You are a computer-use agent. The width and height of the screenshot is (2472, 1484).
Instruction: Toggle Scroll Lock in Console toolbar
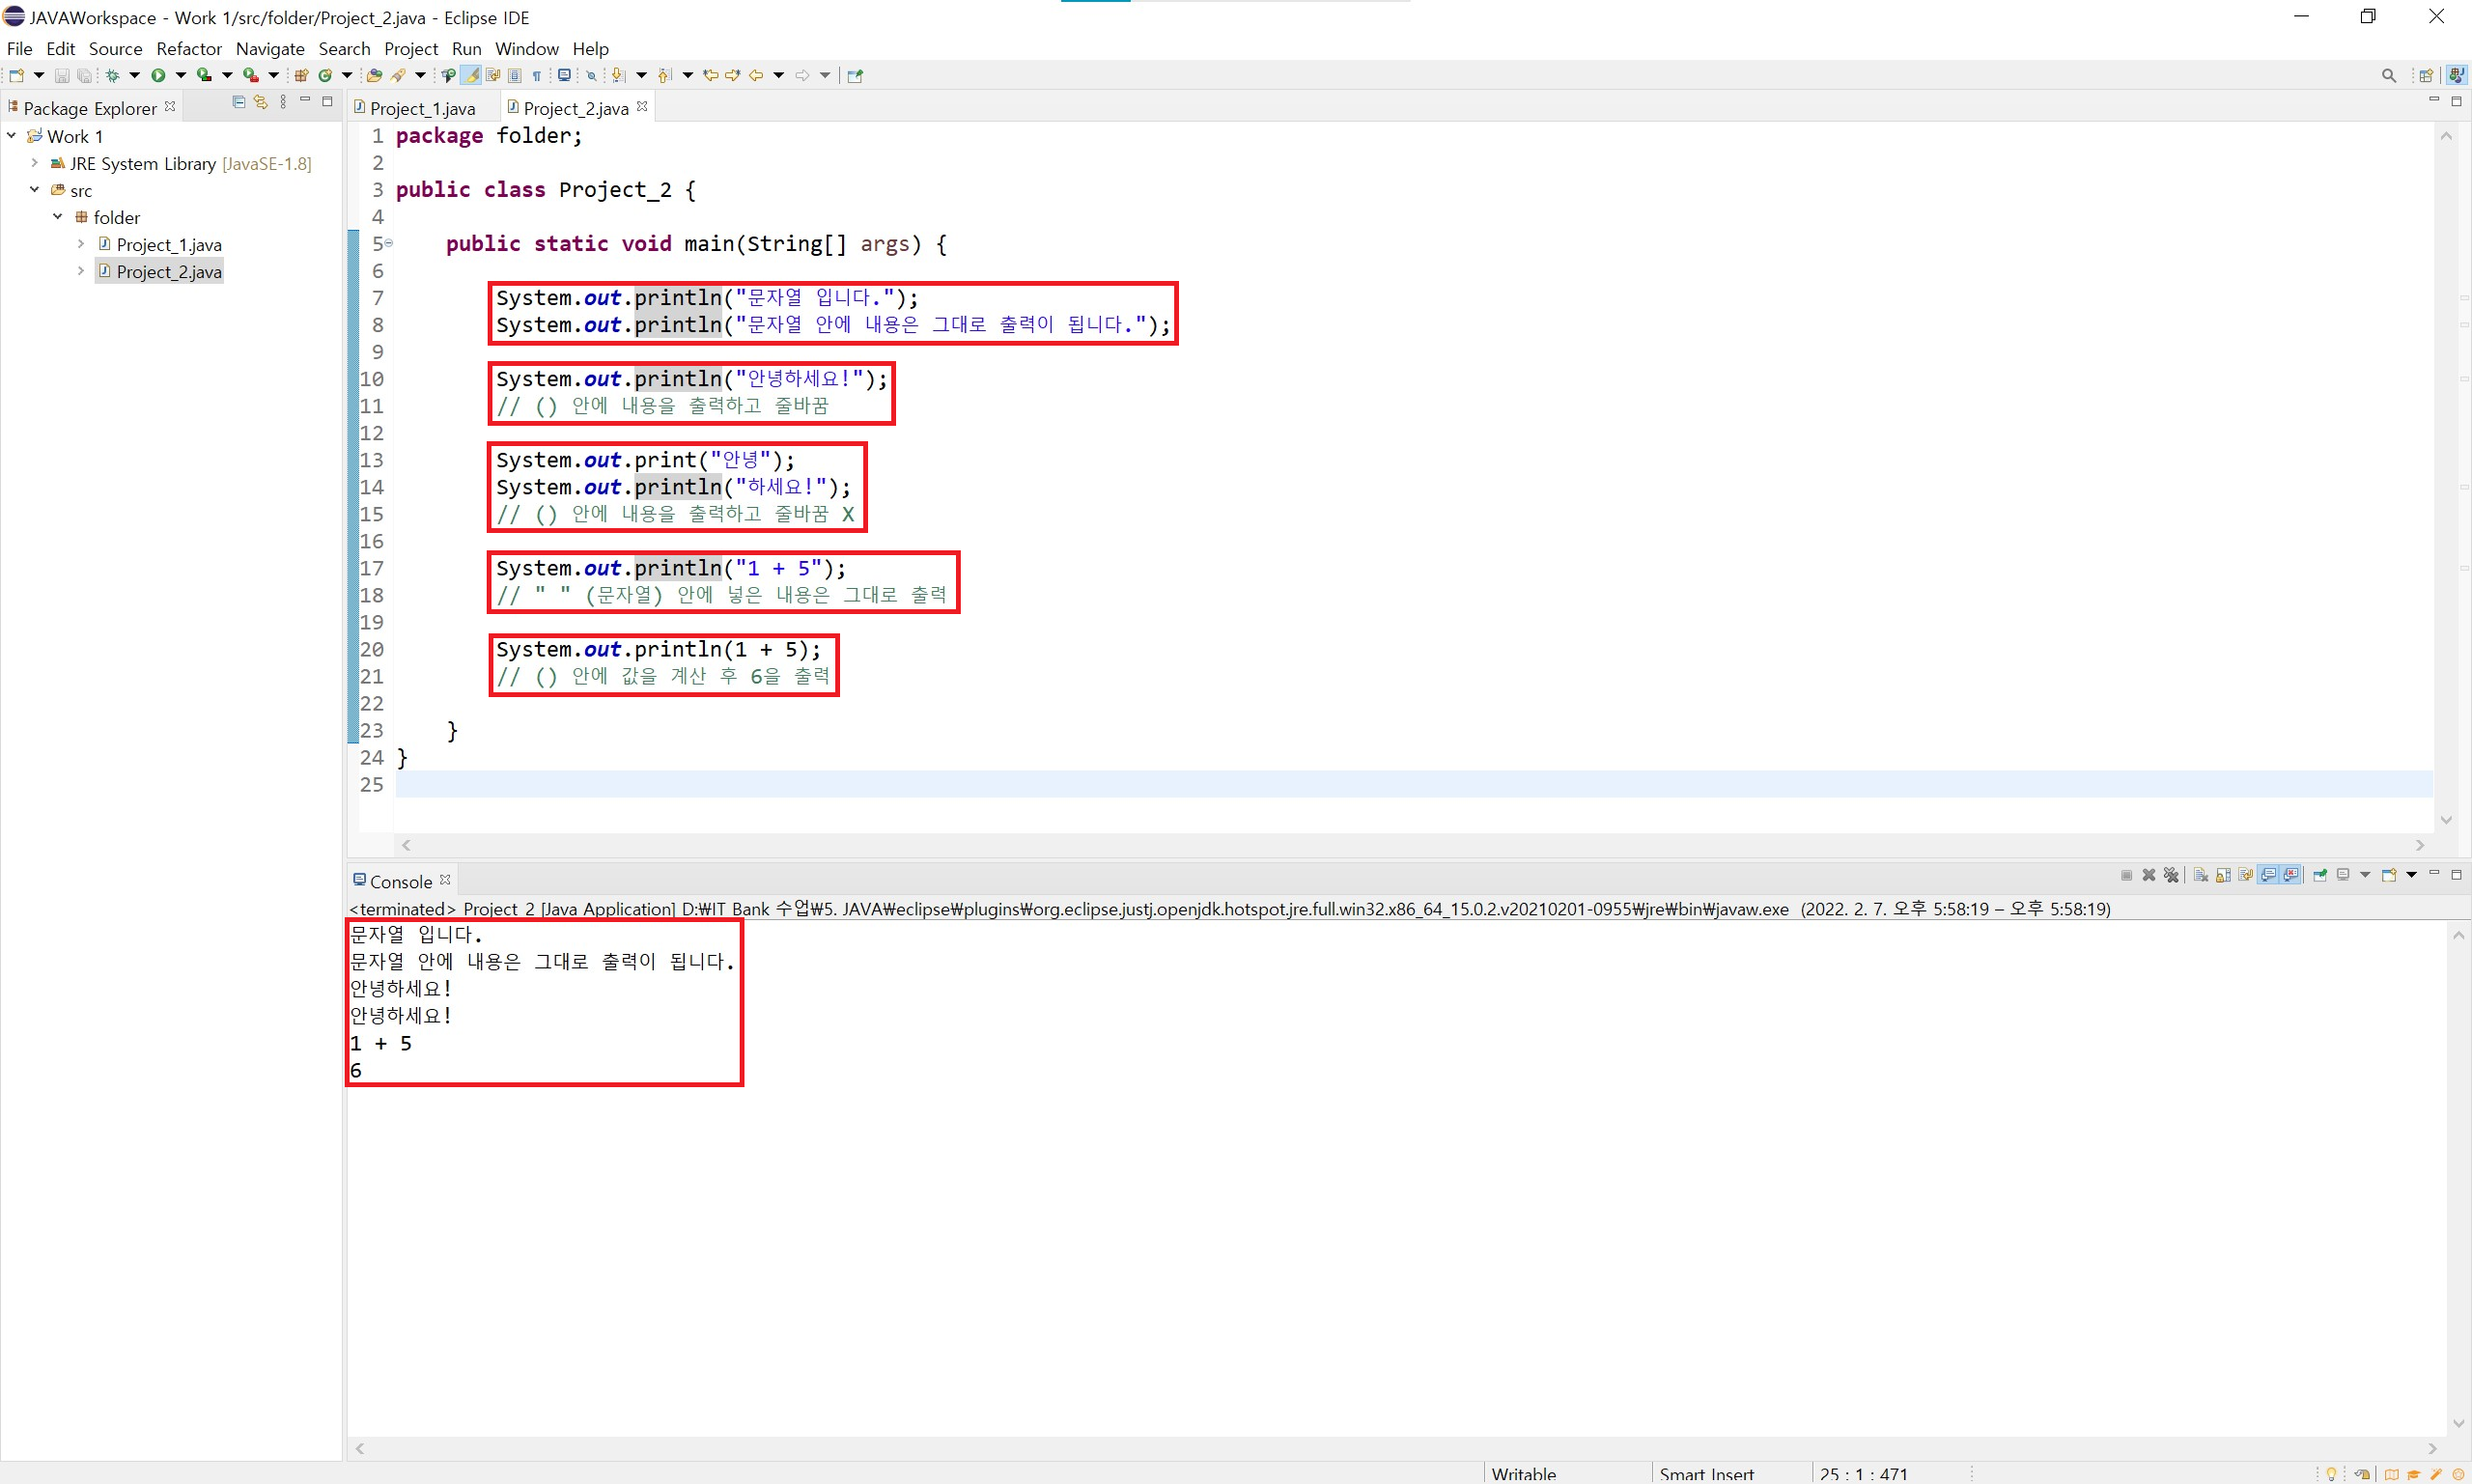2223,875
